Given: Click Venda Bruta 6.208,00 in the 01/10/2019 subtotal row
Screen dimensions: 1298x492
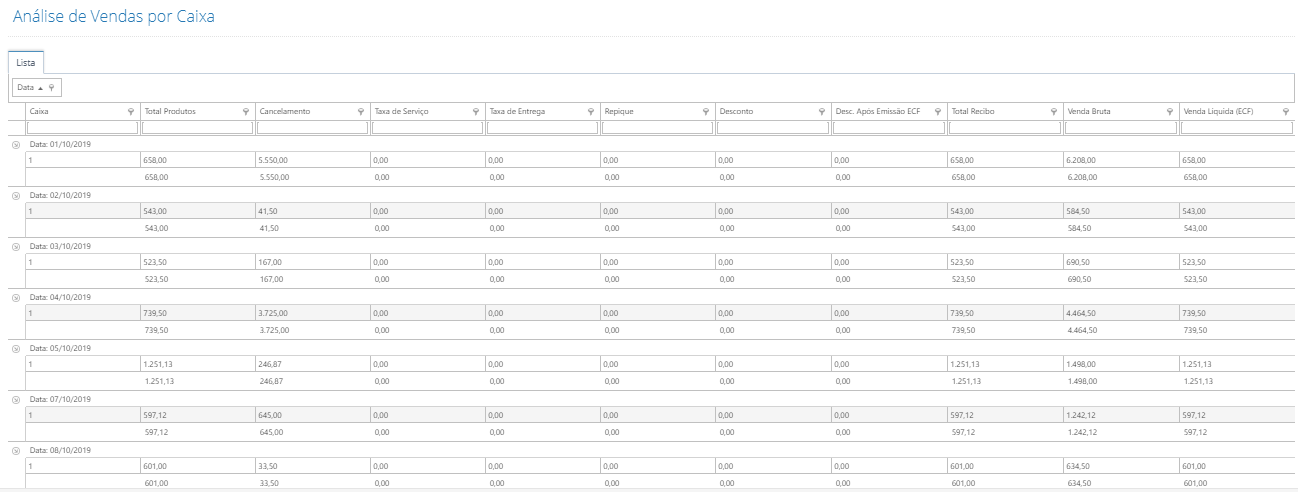Looking at the screenshot, I should pyautogui.click(x=1083, y=177).
